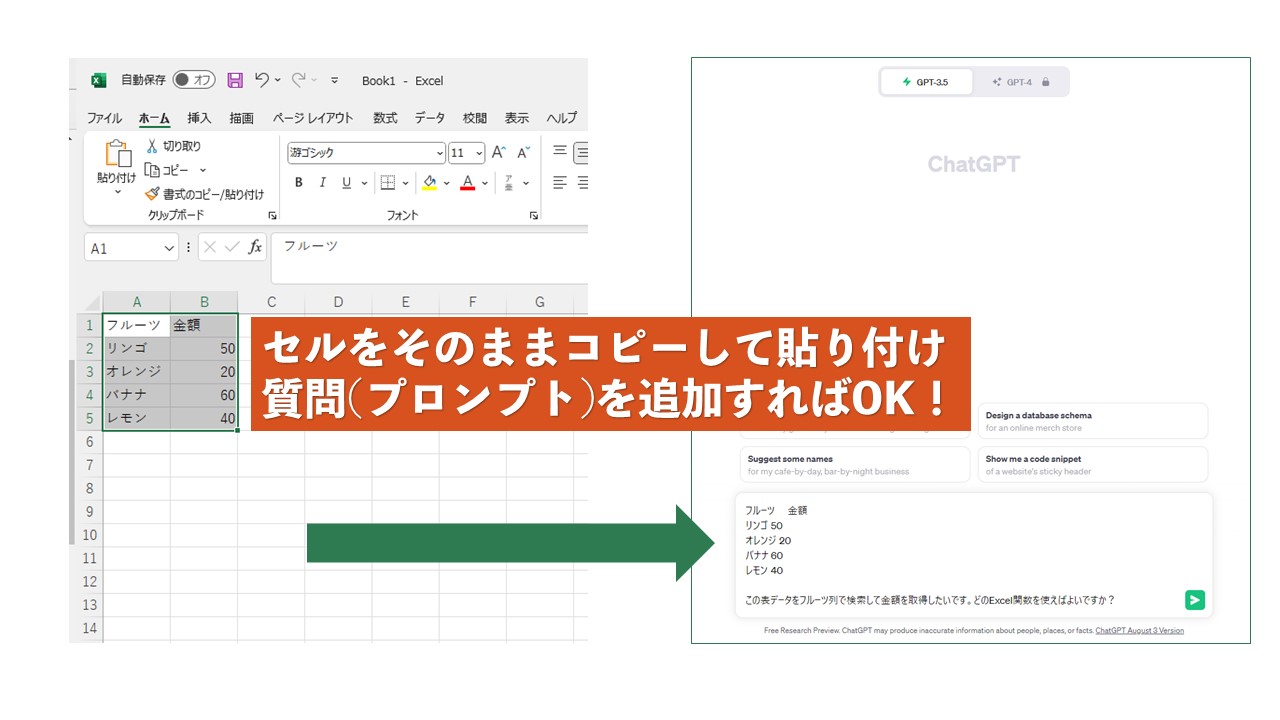1280x720 pixels.
Task: Choose the locked GPT-4 model tab
Action: coord(1020,82)
